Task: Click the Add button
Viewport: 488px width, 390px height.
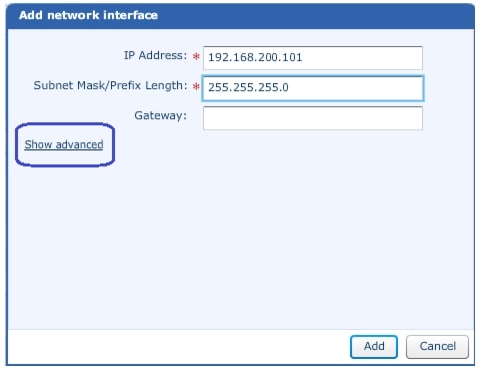Action: (x=374, y=347)
